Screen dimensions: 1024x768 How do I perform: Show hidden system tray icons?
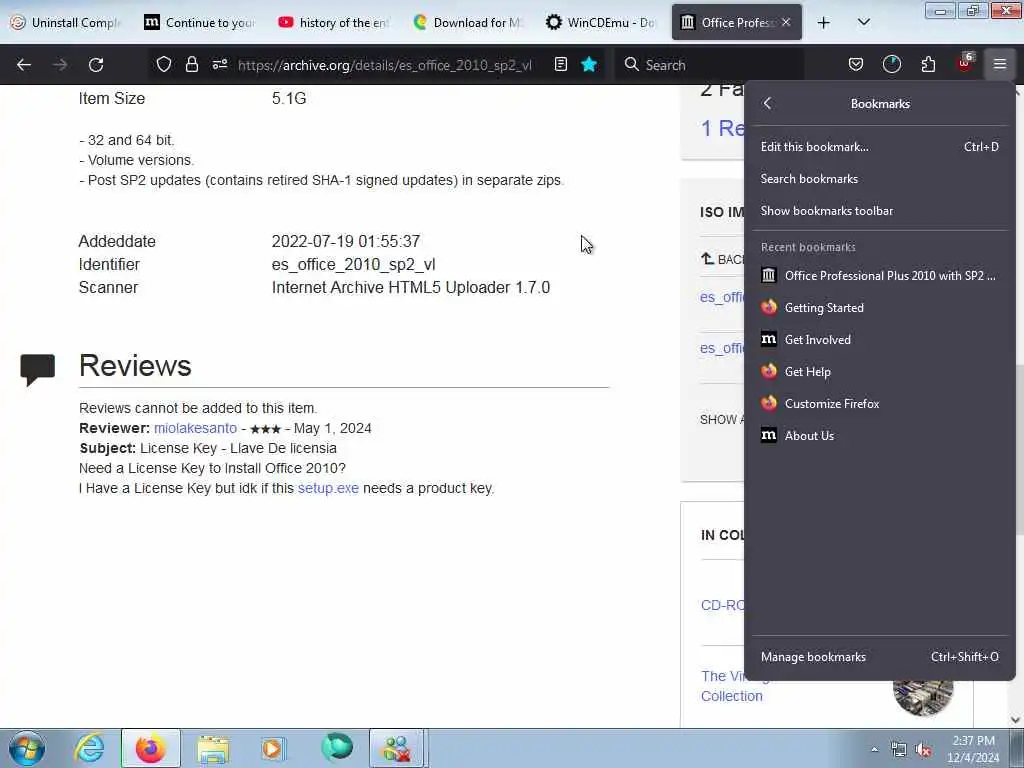pyautogui.click(x=874, y=749)
